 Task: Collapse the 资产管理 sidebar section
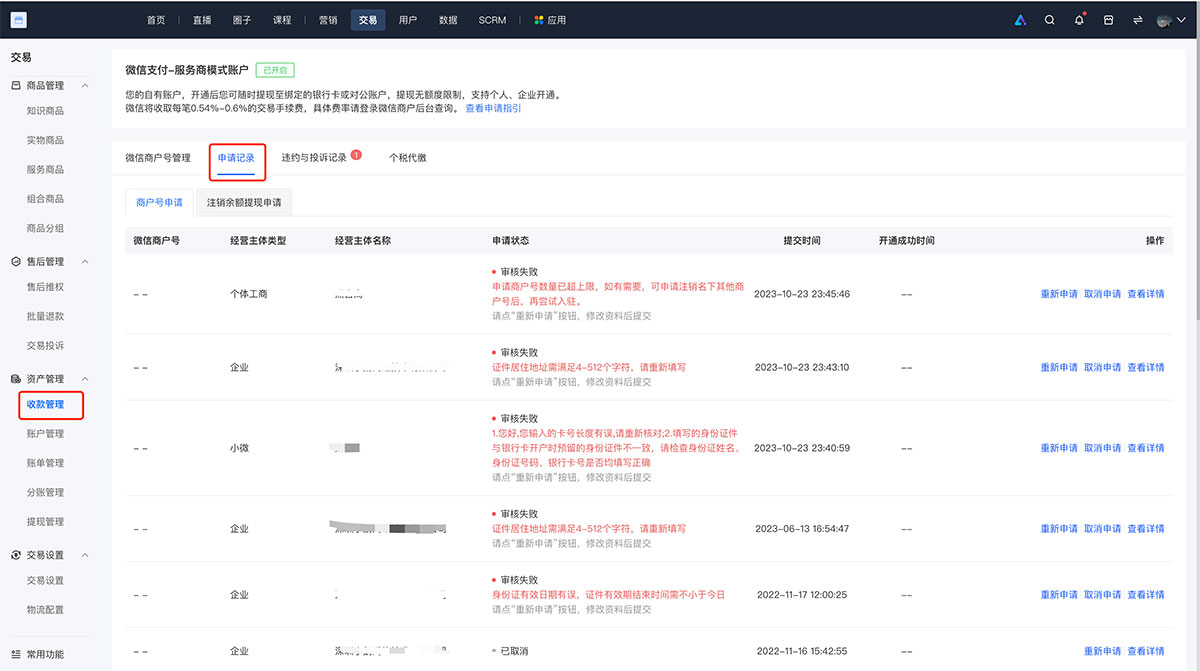coord(85,379)
